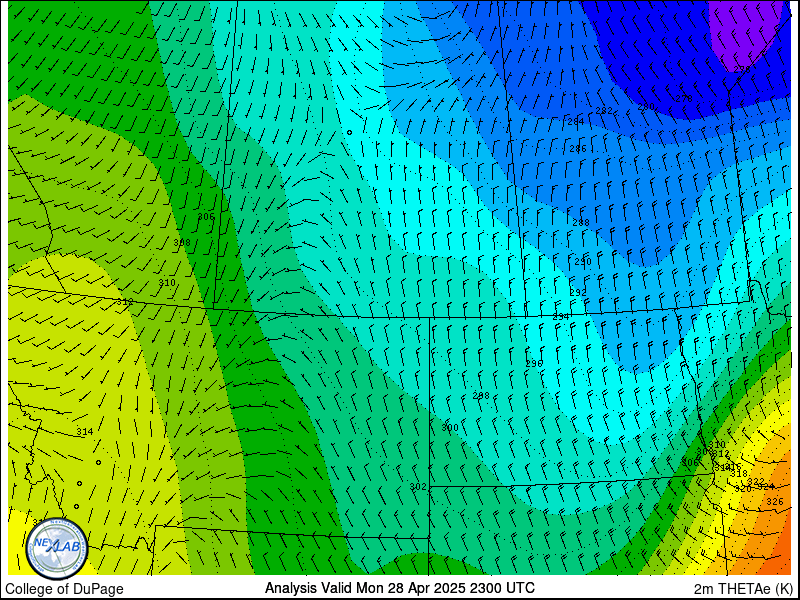
Task: Click the 276 contour label
Action: click(742, 69)
